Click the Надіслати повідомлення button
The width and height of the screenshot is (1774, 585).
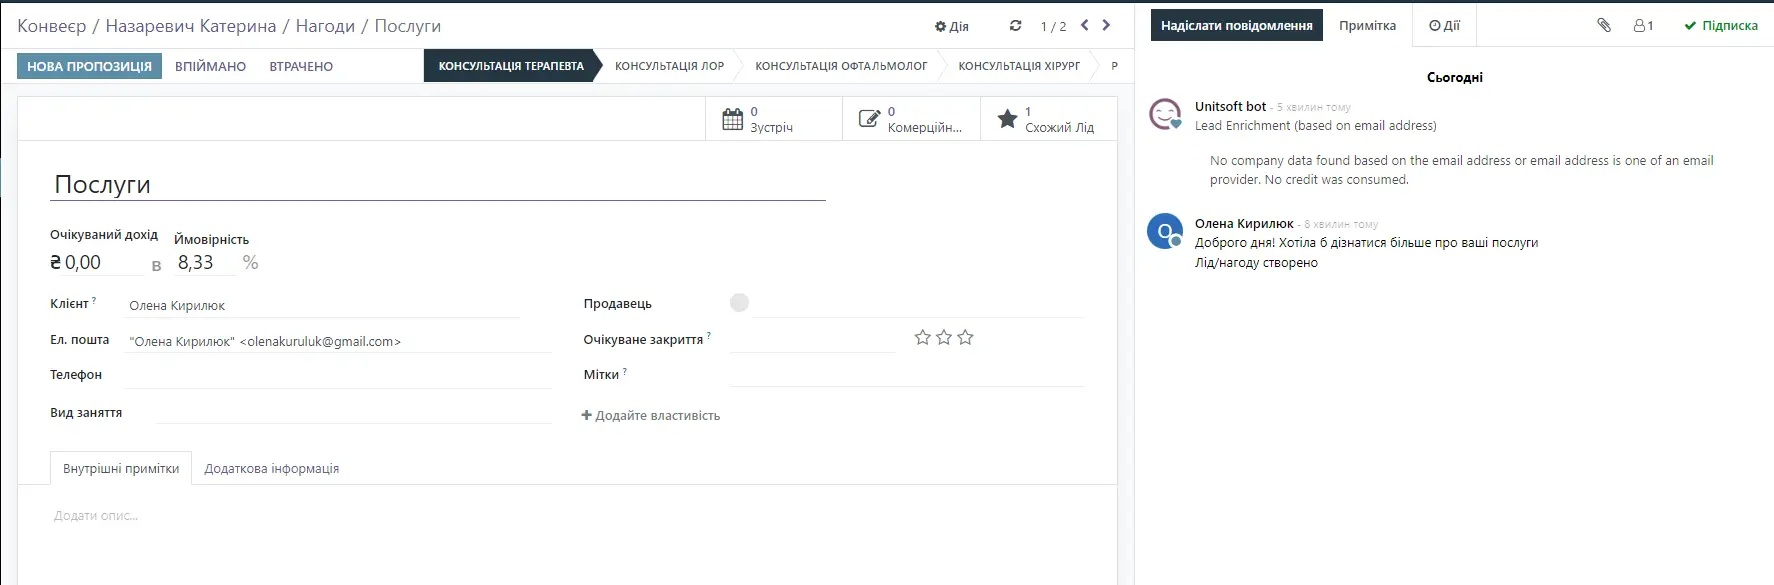(1236, 26)
